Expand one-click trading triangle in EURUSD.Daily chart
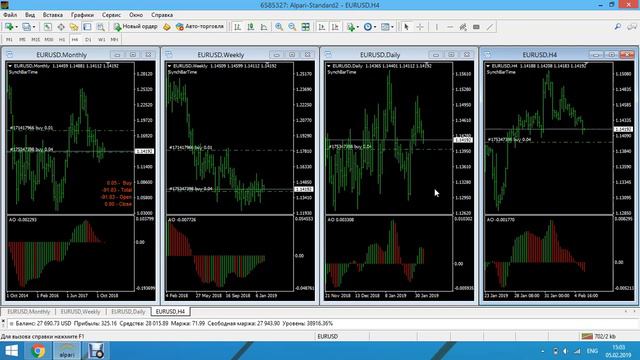The image size is (640, 360). (329, 66)
